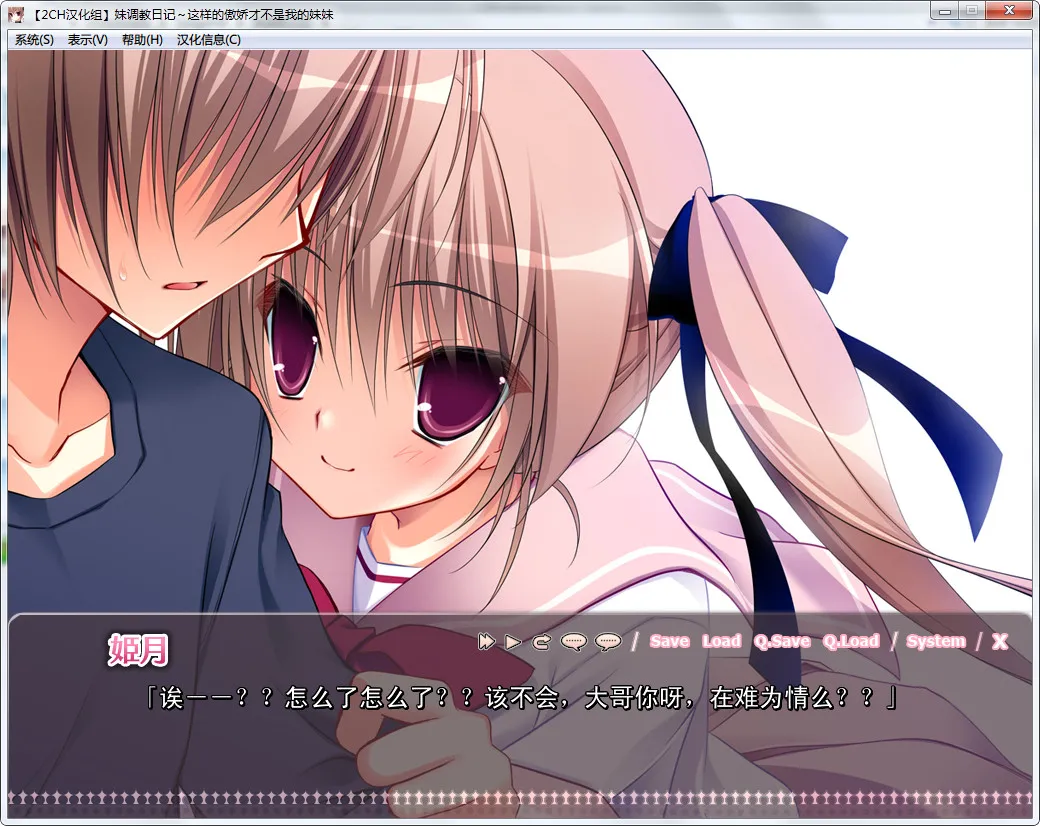Maximize the game window
The width and height of the screenshot is (1040, 826).
970,11
